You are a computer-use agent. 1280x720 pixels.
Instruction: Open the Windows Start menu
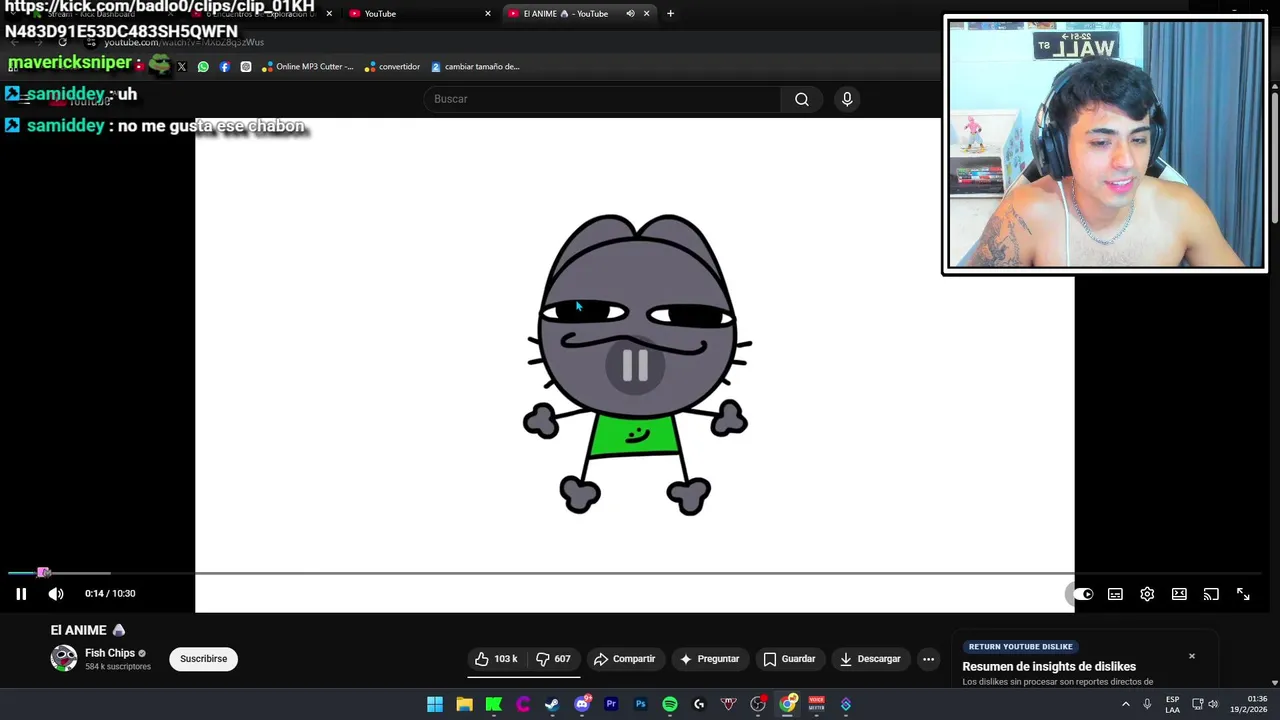click(435, 704)
